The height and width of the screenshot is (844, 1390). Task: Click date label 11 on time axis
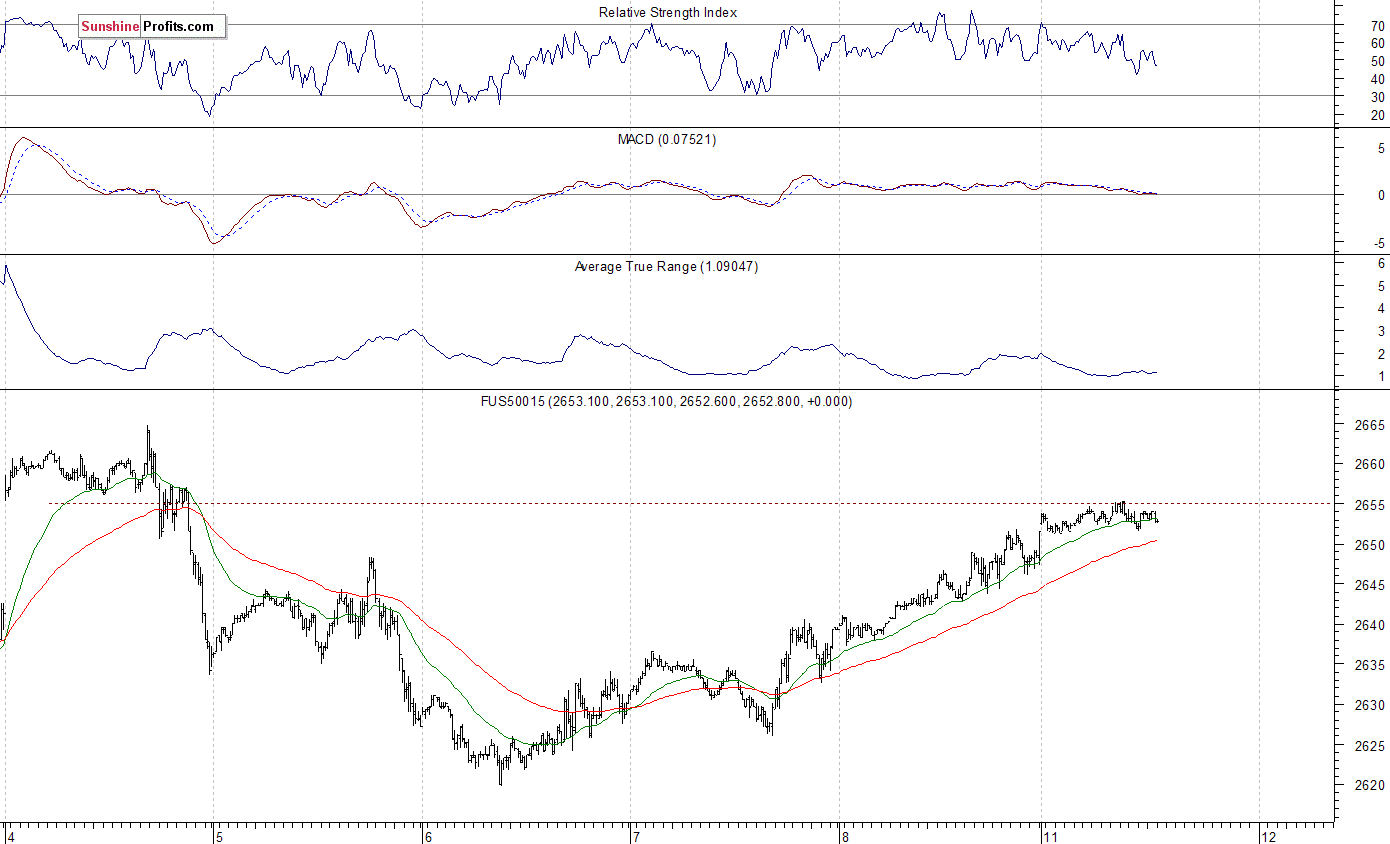coord(1052,836)
